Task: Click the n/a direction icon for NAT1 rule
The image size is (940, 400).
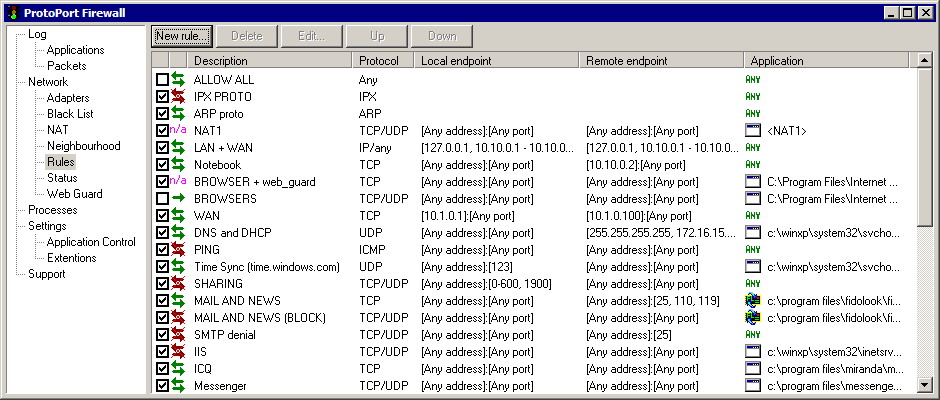Action: pyautogui.click(x=179, y=130)
